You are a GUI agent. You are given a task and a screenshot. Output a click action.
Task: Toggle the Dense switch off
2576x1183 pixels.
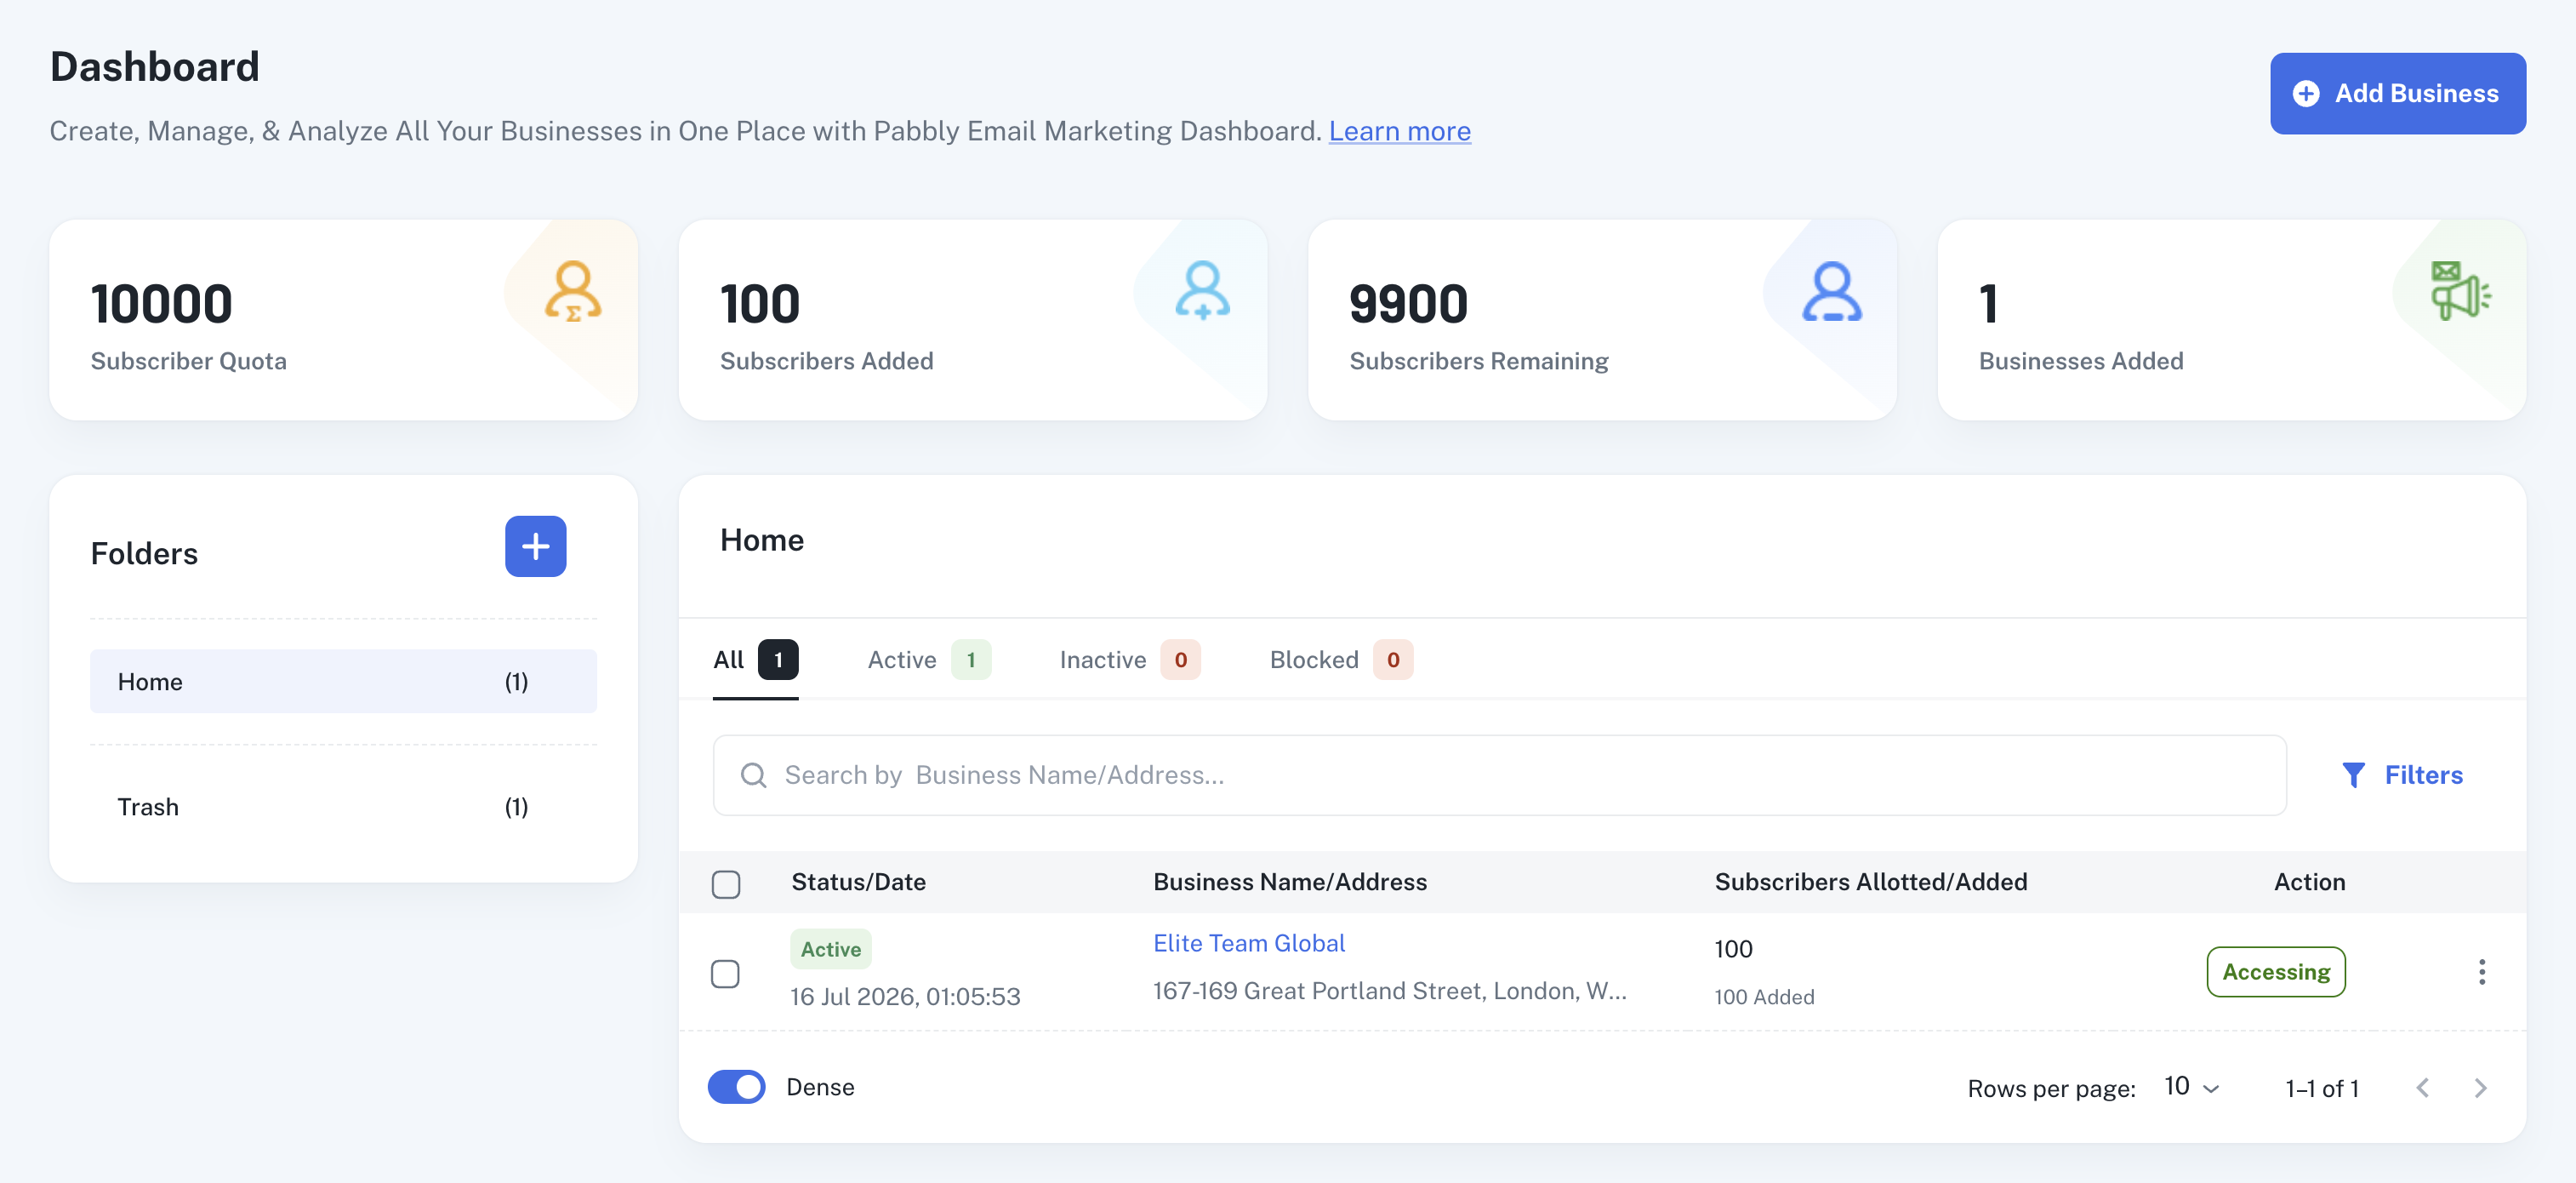[x=736, y=1087]
